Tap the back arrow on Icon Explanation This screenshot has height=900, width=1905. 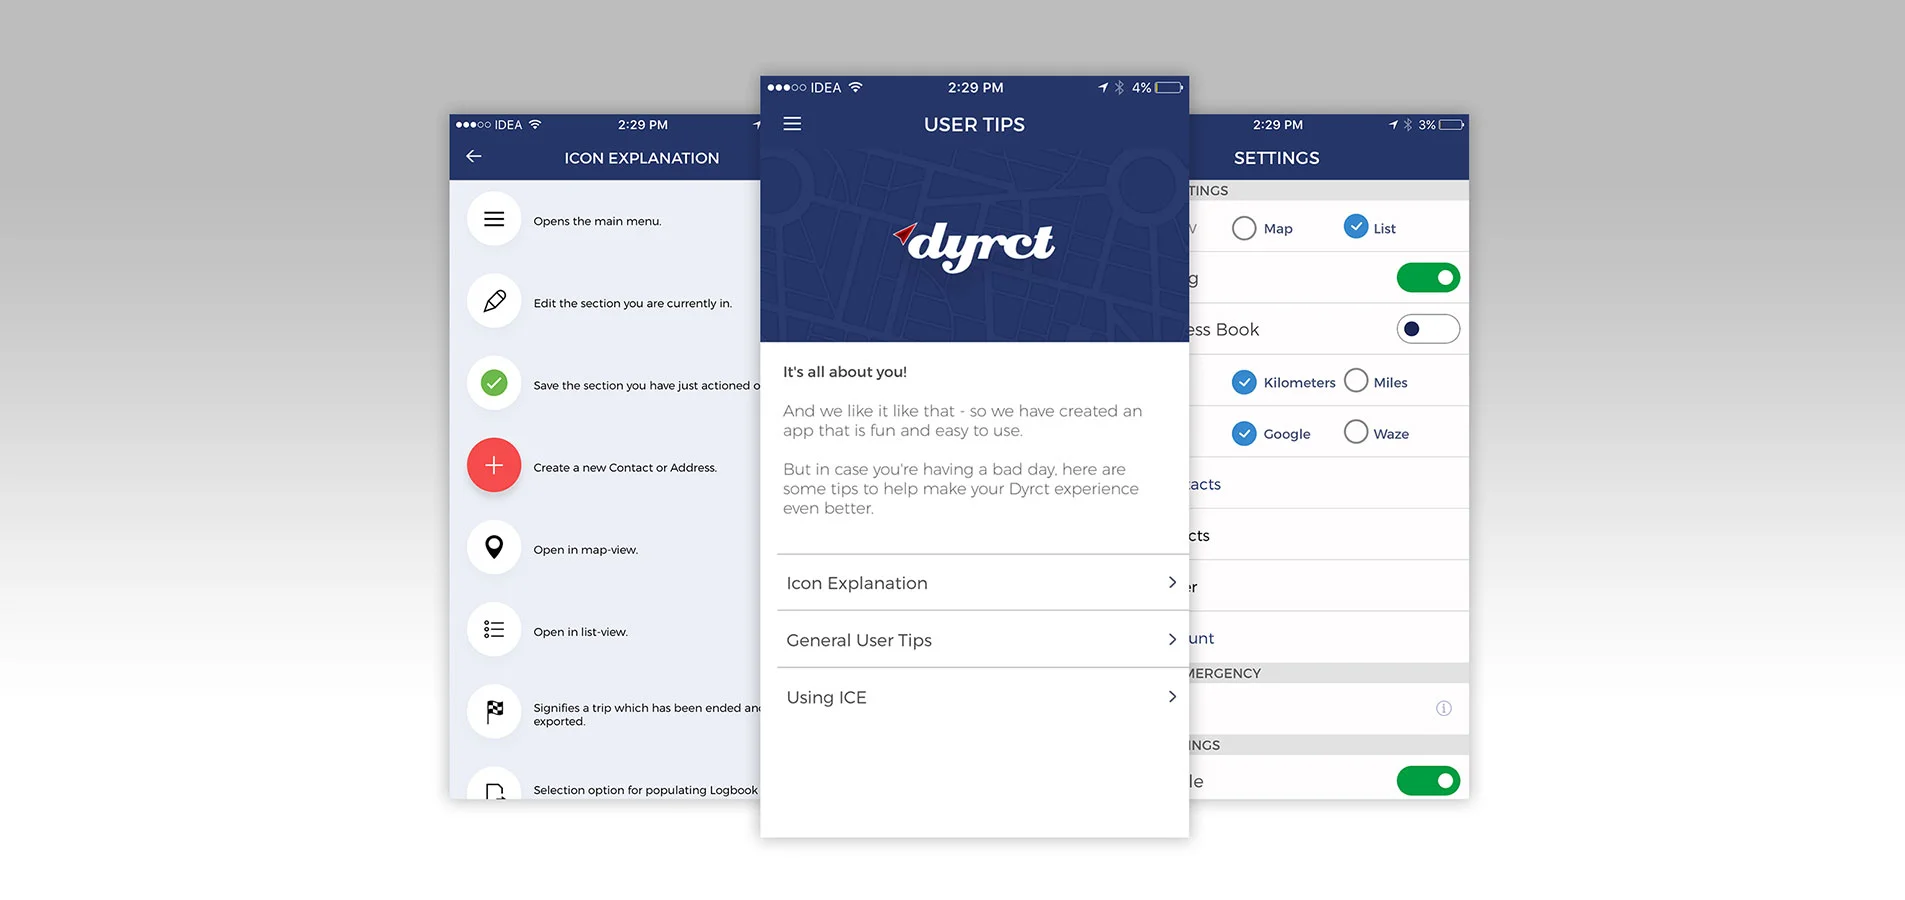474,156
